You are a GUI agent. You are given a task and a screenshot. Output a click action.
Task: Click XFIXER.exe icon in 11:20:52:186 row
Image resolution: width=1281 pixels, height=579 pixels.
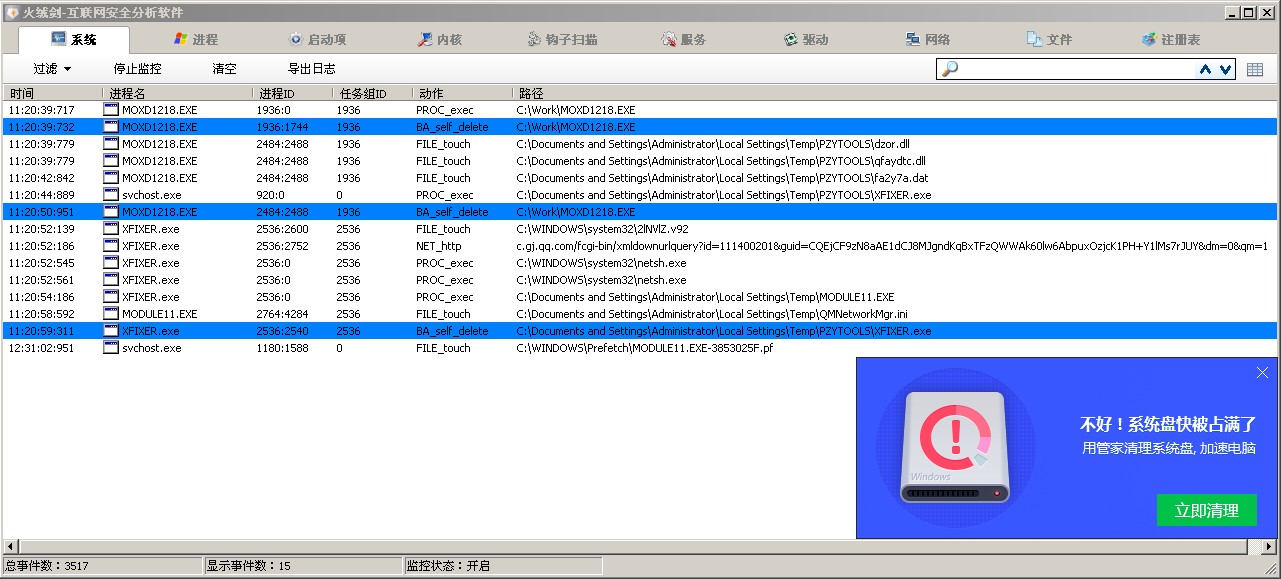pyautogui.click(x=111, y=246)
